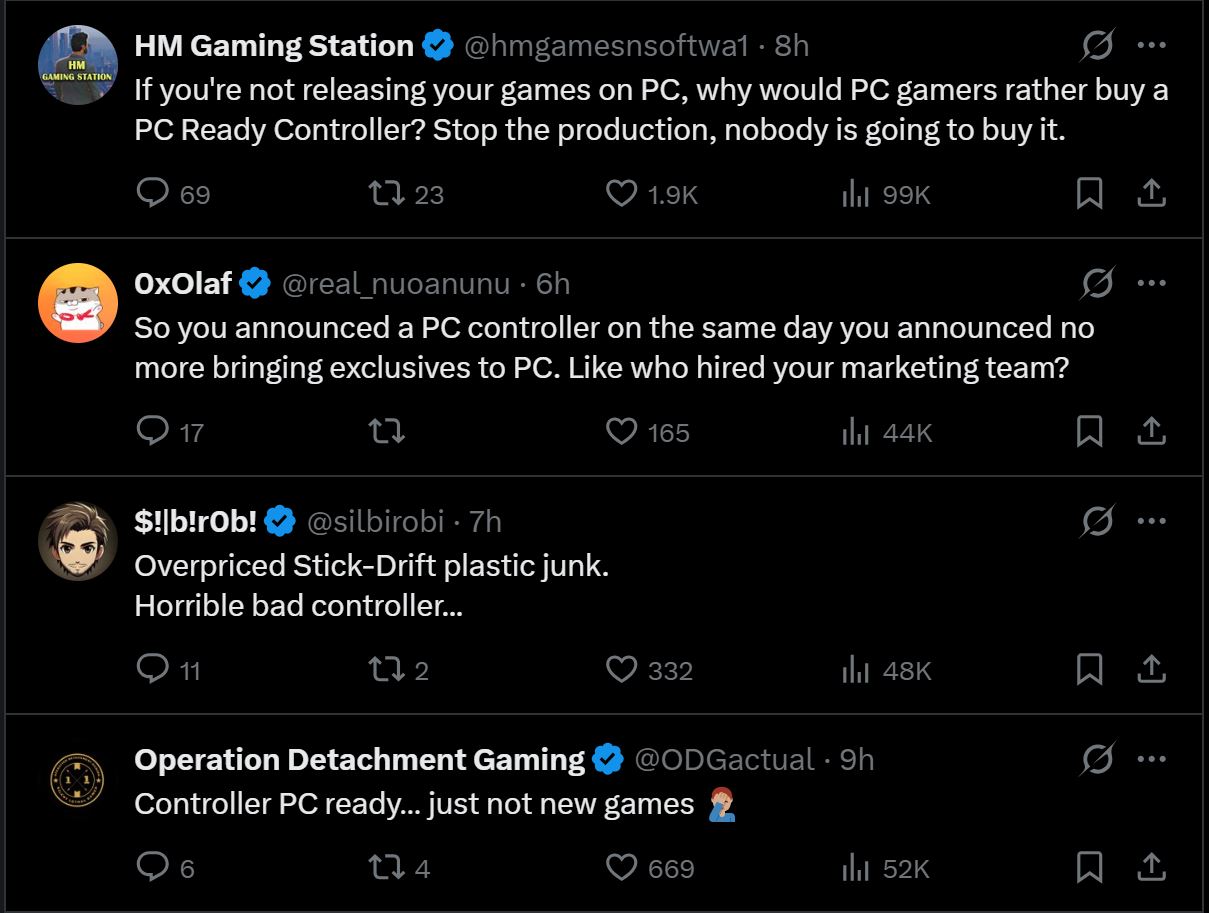Open the reply box for 0xOlaf's tweet
Screen dimensions: 1209x913
click(154, 432)
